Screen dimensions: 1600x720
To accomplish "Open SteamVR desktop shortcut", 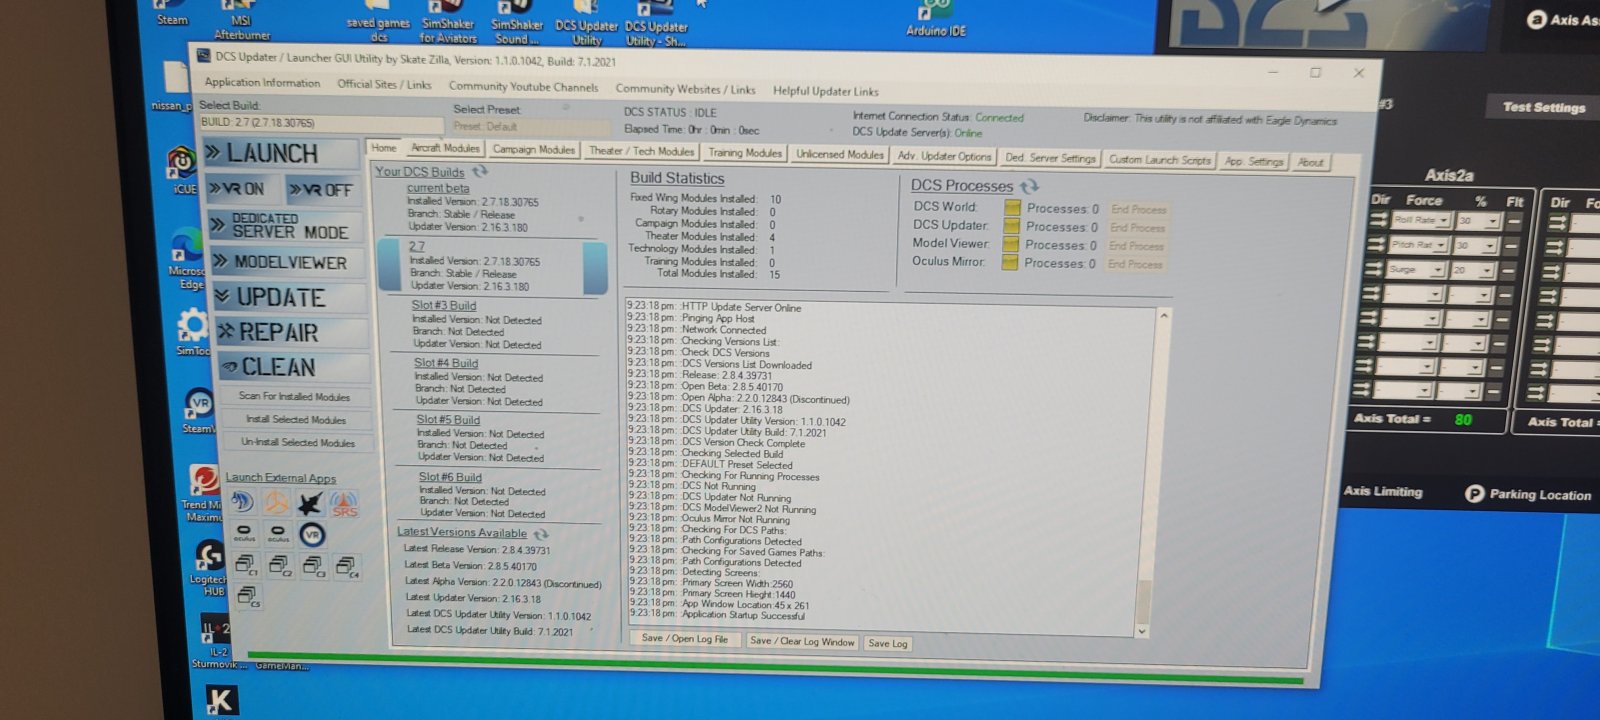I will [199, 411].
